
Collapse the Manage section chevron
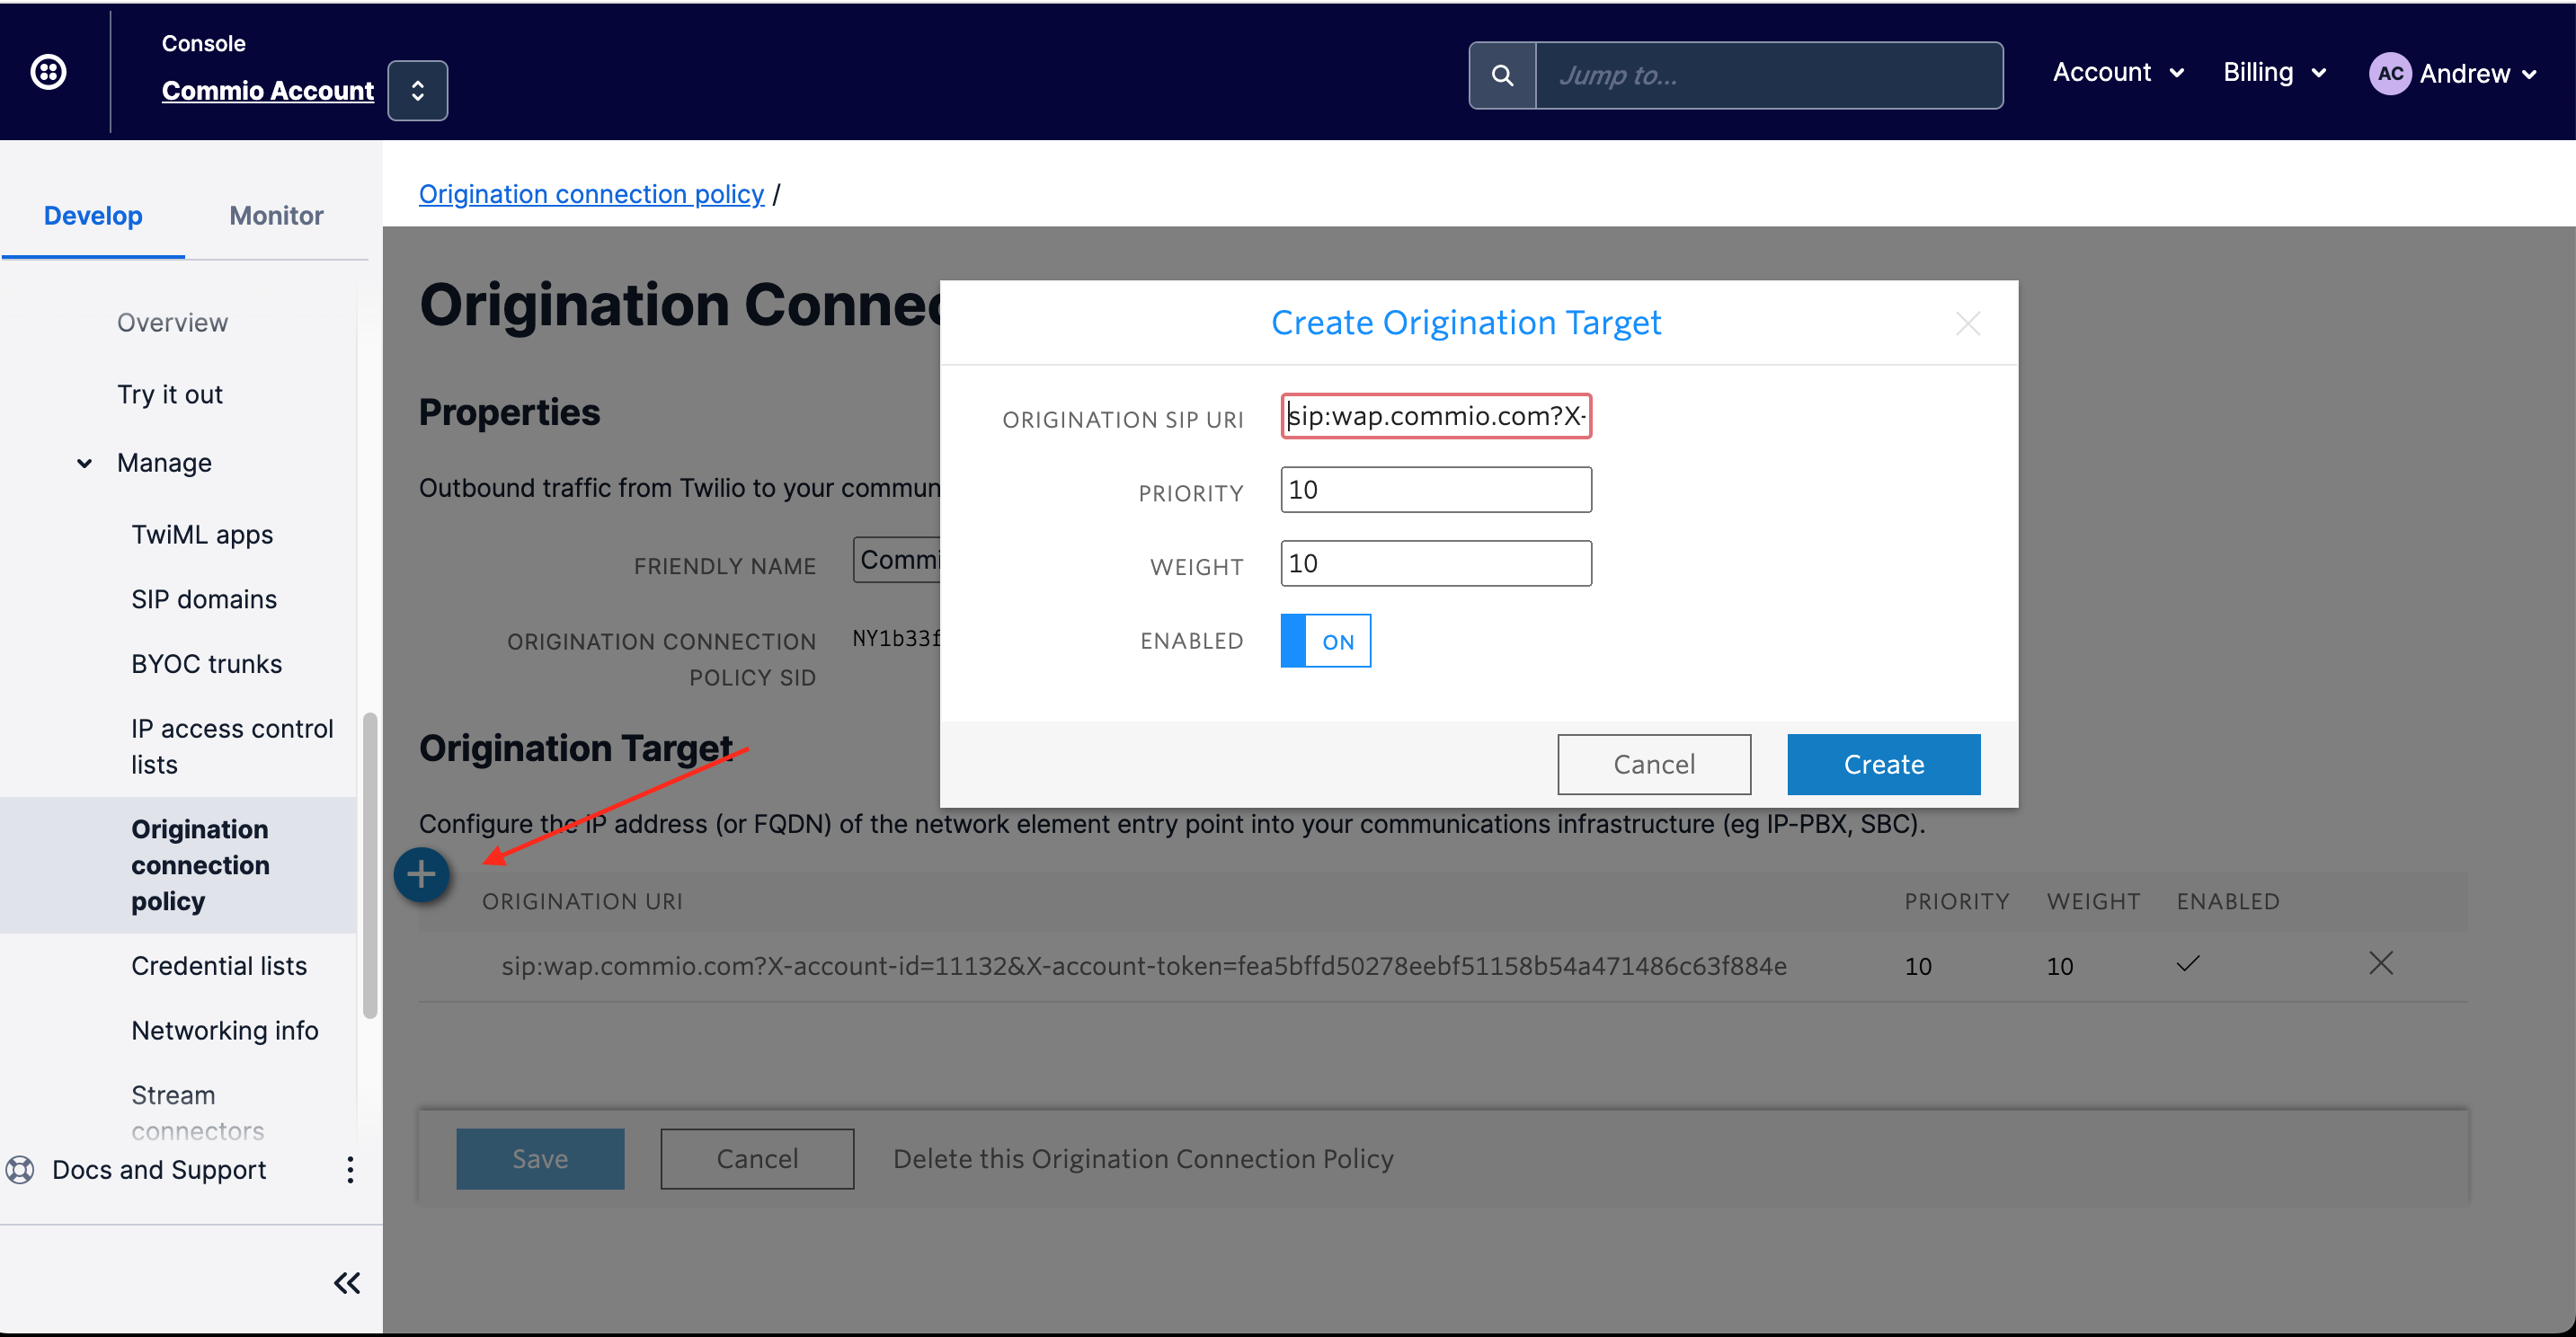(x=84, y=463)
